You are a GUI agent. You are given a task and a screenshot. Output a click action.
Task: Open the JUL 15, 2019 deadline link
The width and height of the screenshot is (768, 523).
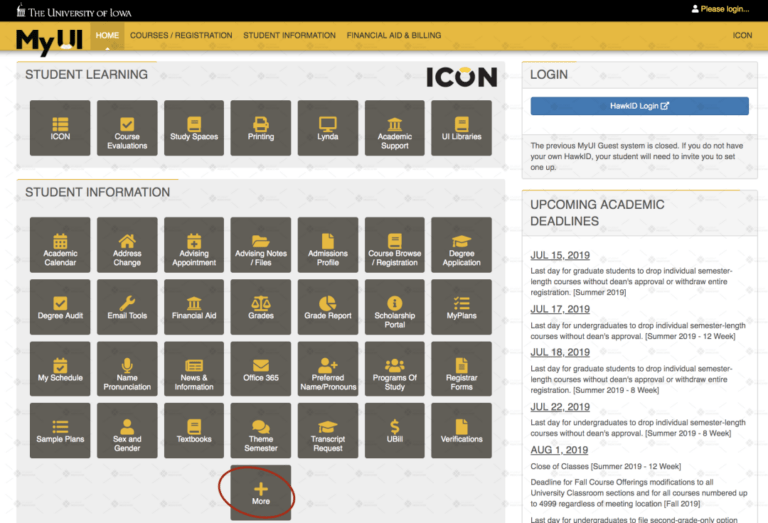click(560, 255)
